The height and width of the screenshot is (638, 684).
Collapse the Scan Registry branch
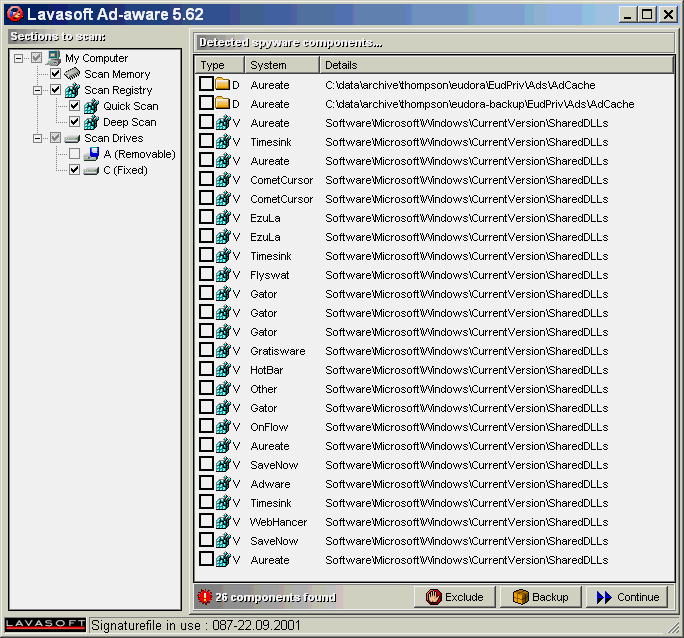38,90
